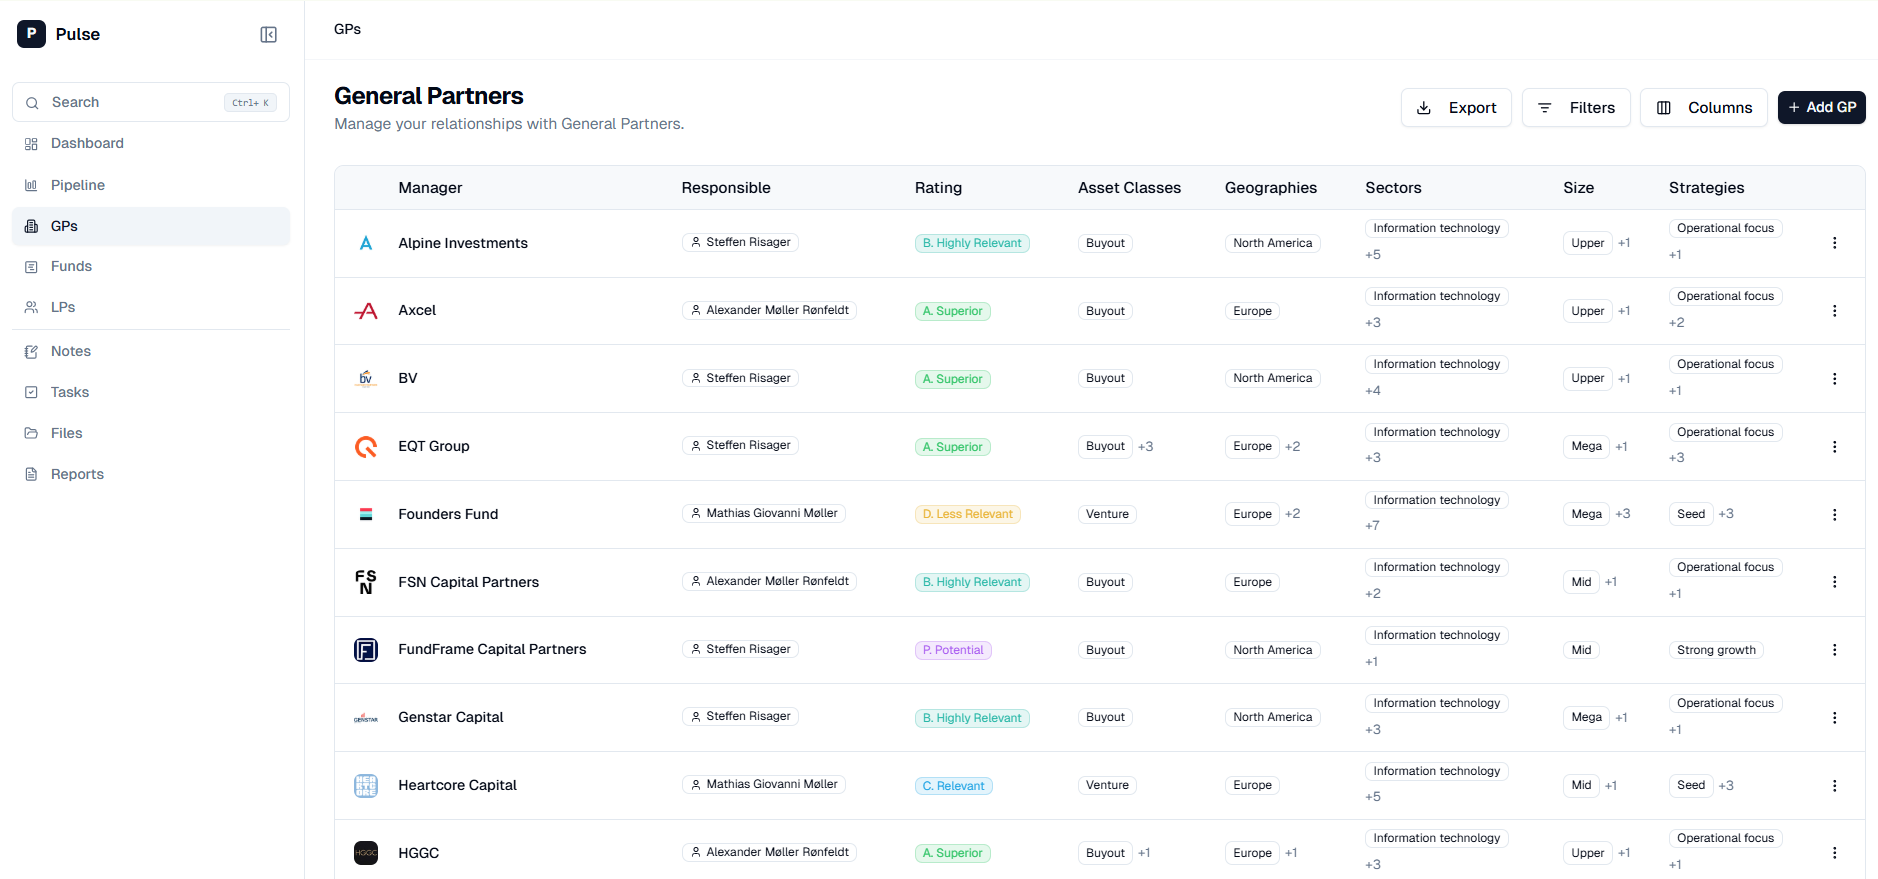Select GPs in the sidebar
Screen dimensions: 1878x879
pos(151,226)
